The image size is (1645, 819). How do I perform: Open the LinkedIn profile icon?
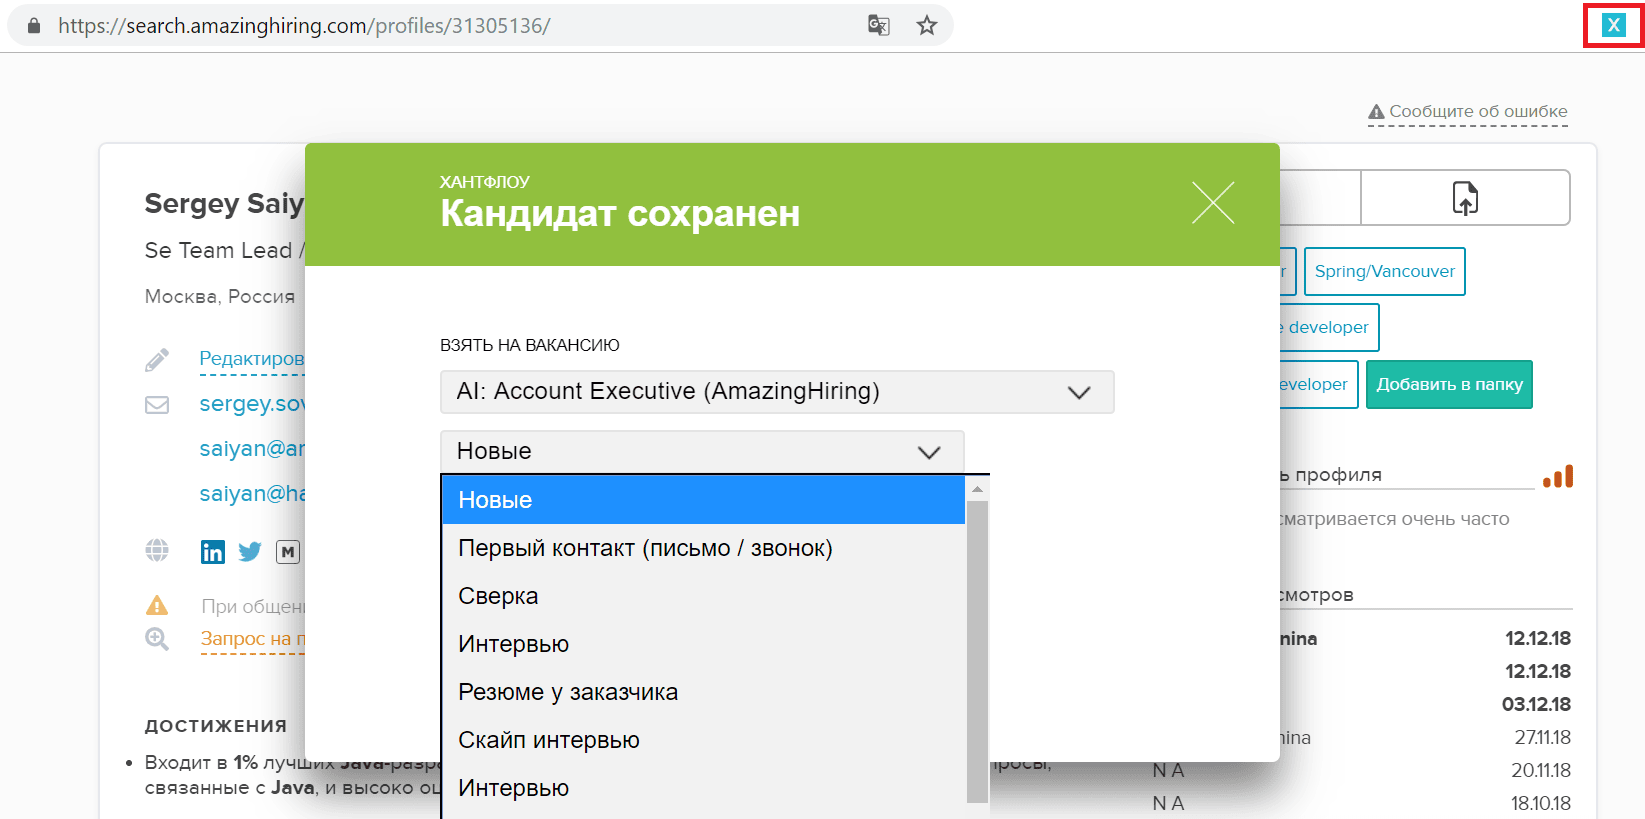click(213, 552)
